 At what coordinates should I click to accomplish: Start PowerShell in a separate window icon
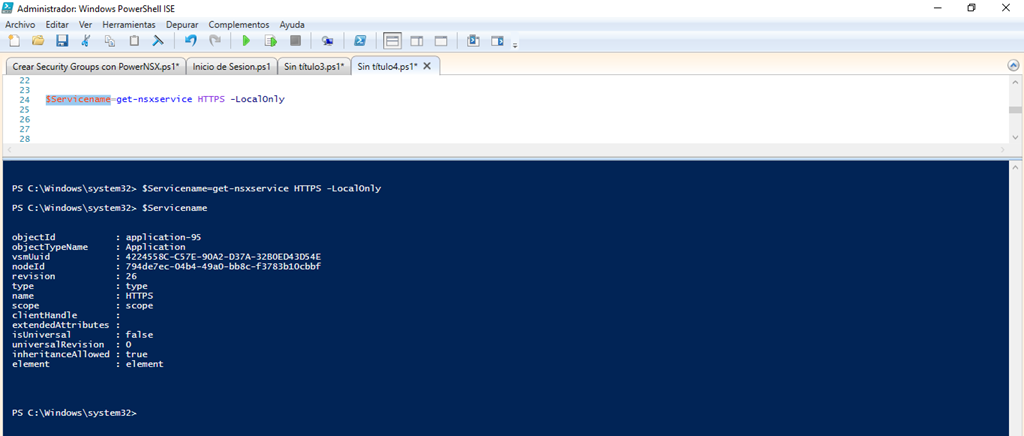point(360,41)
